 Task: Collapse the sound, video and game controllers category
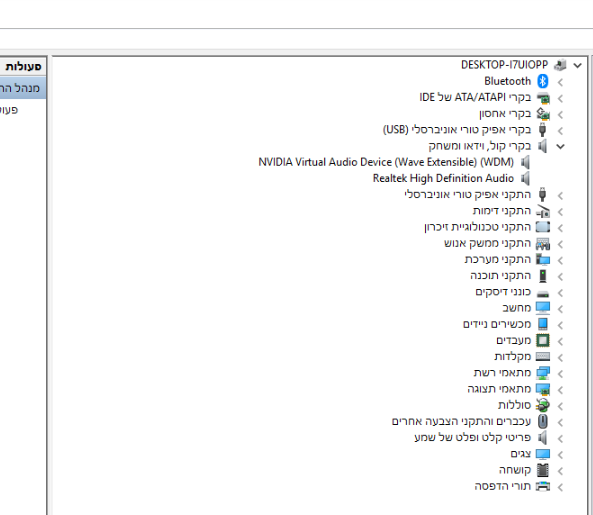pos(560,146)
